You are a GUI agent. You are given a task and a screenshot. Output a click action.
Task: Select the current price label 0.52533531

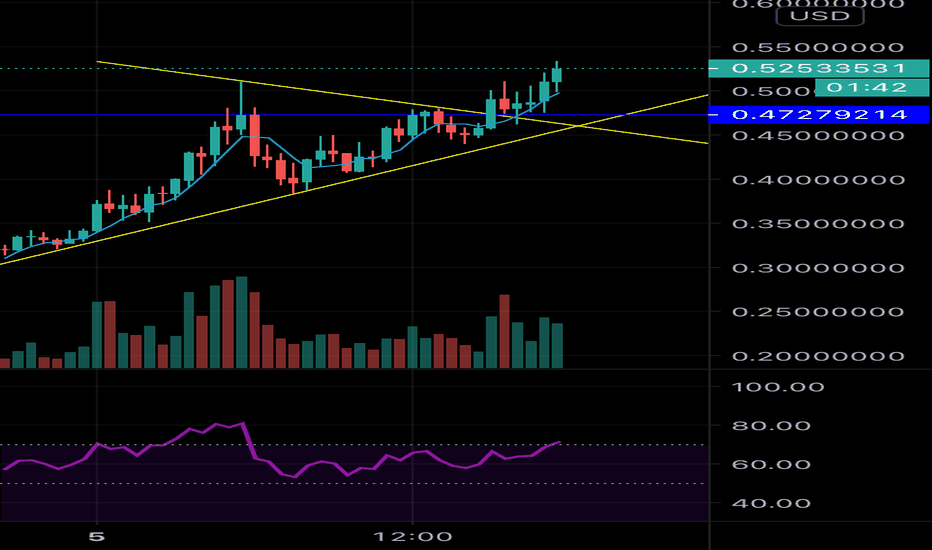[x=818, y=68]
